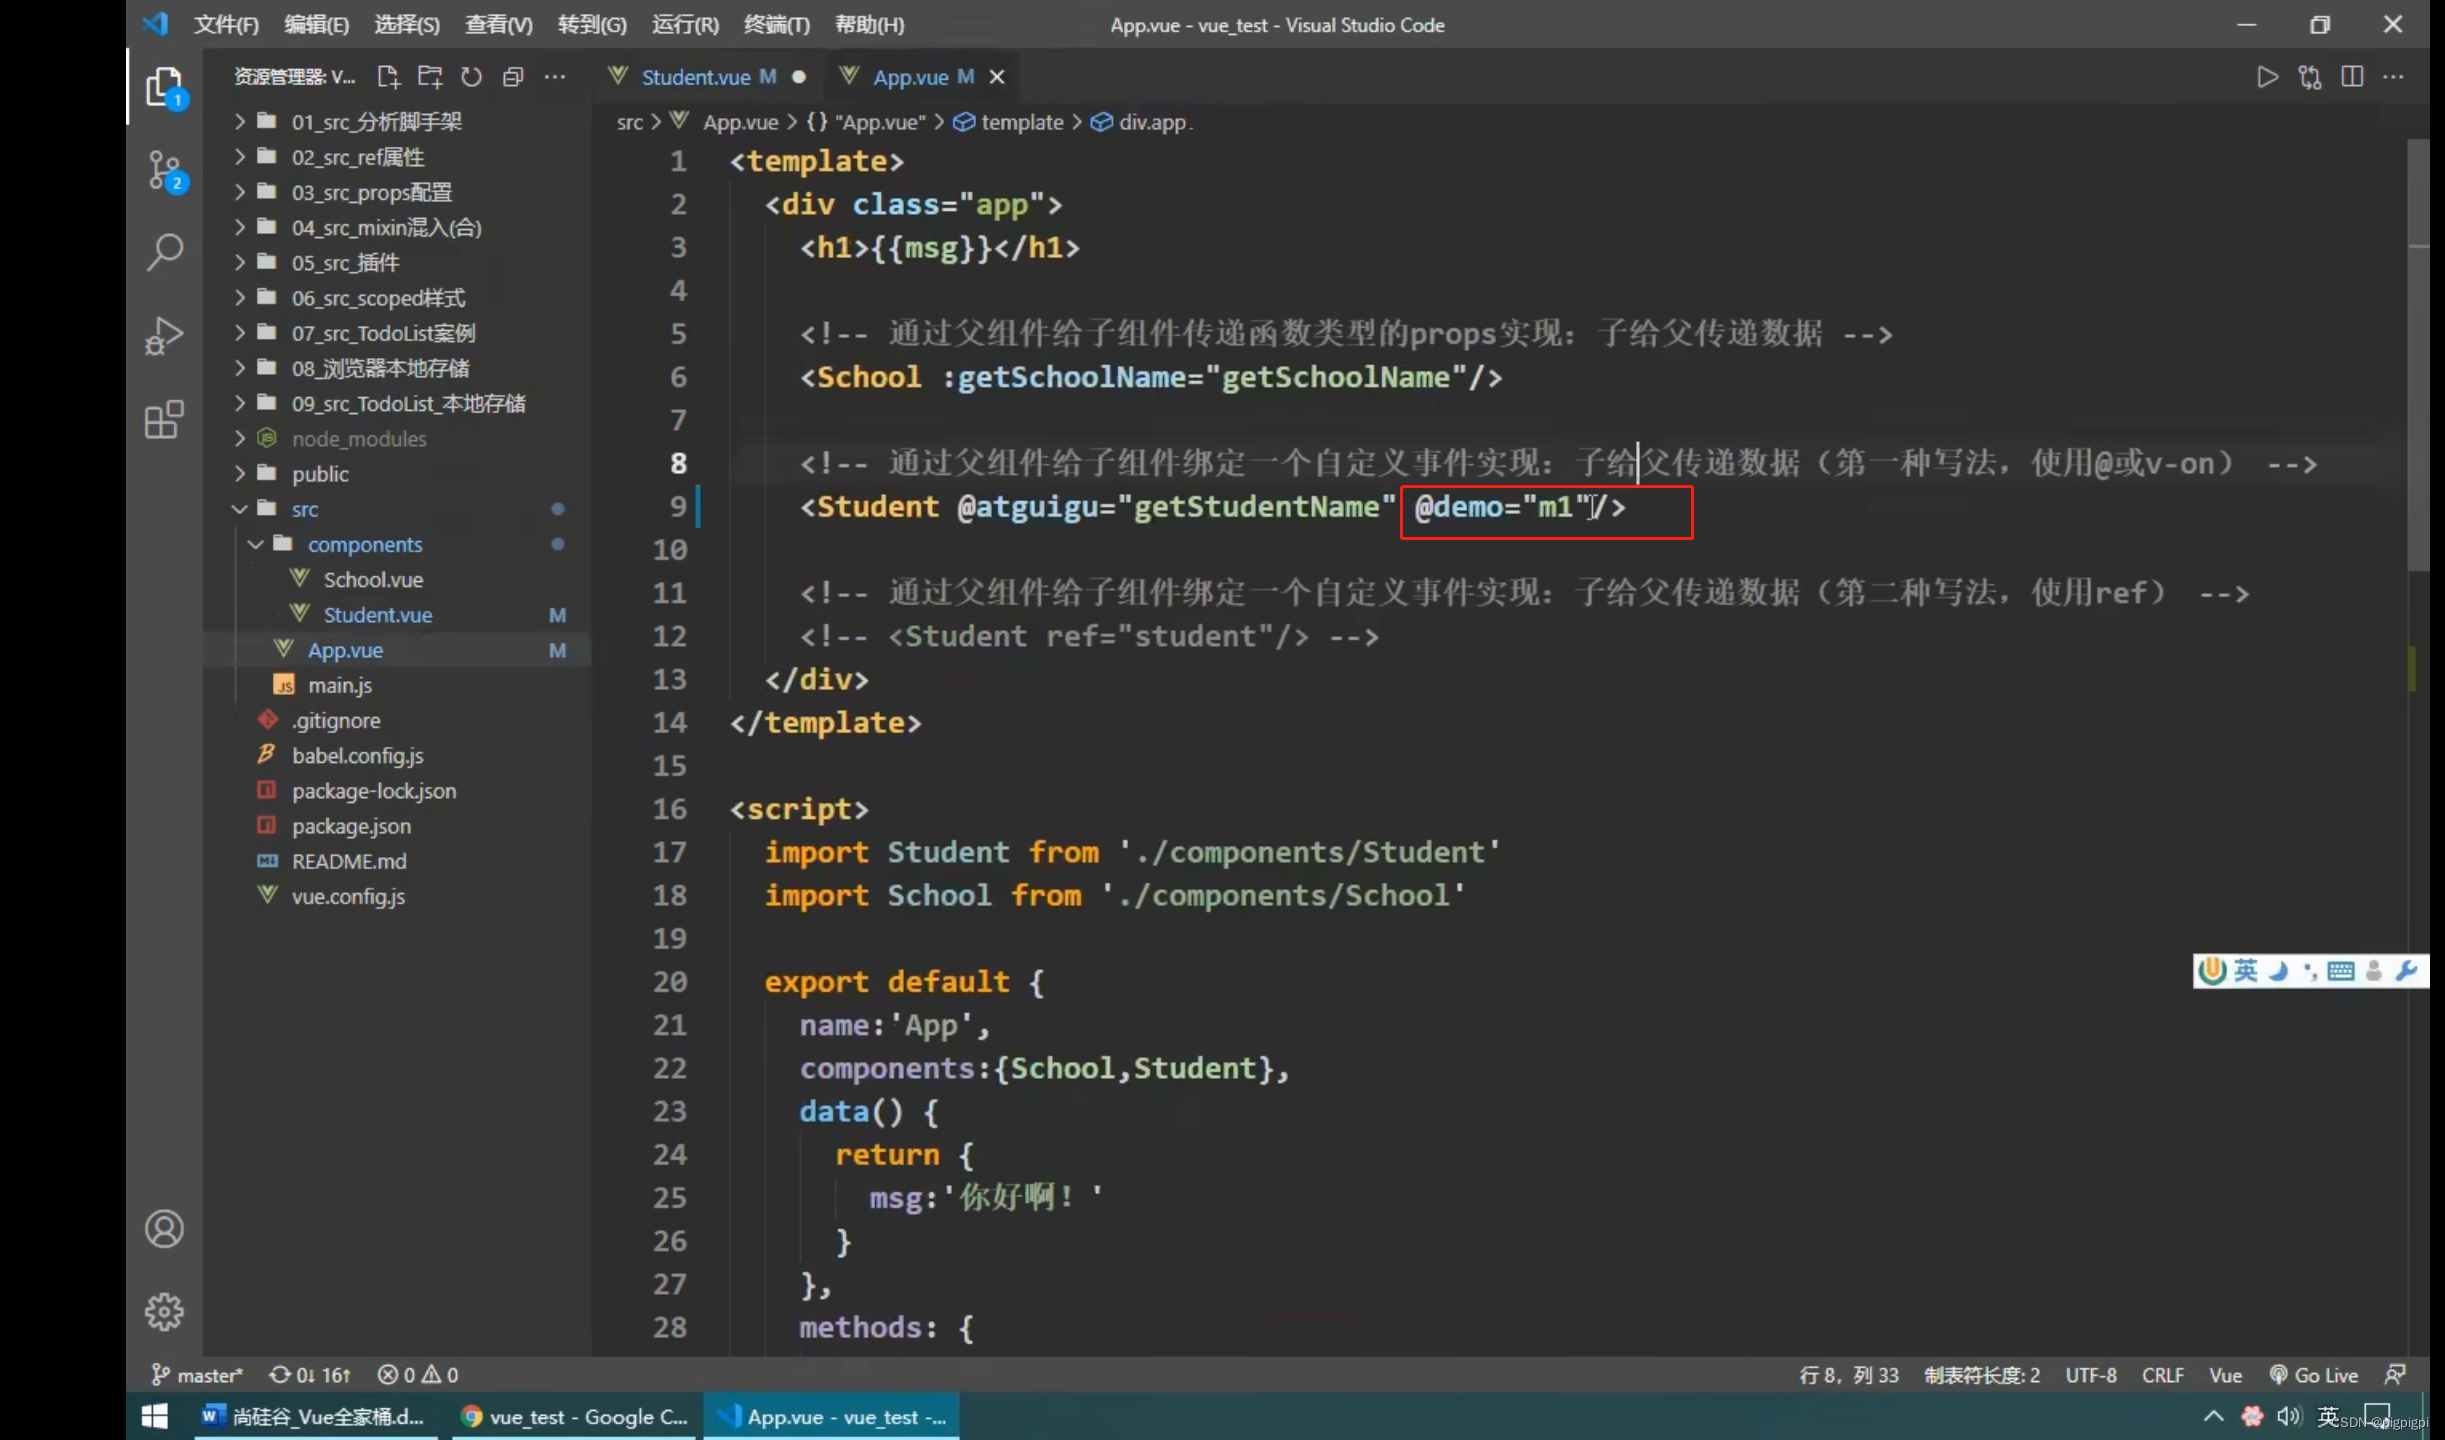Open the Source Control view

coord(165,171)
